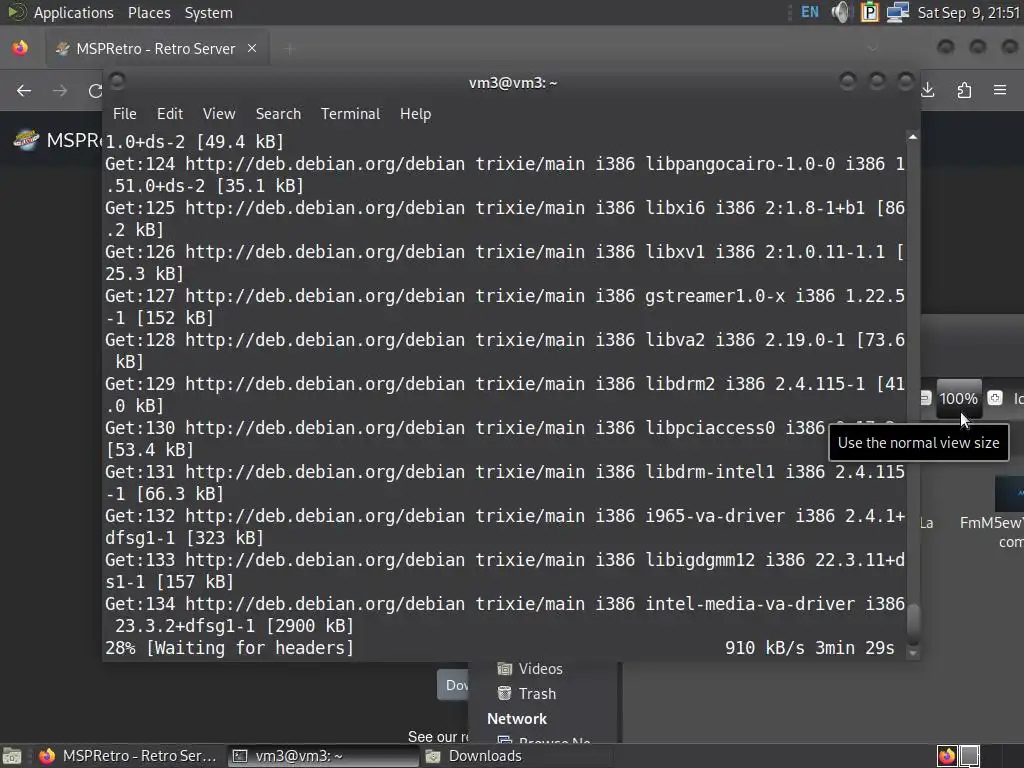Click the Firefox forward arrow
Viewport: 1024px width, 768px height.
tap(60, 91)
